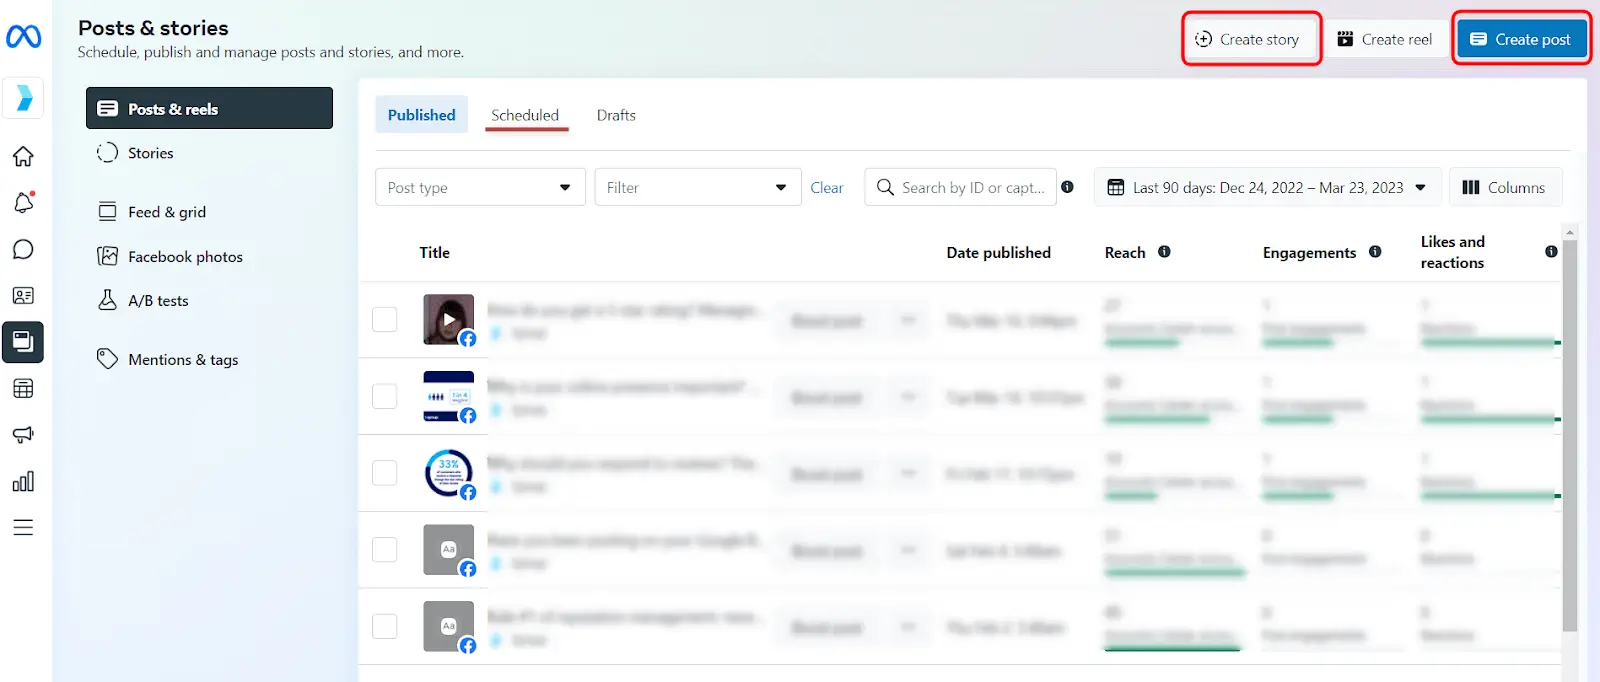This screenshot has height=682, width=1600.
Task: Open the Planner calendar grid icon
Action: pyautogui.click(x=23, y=388)
